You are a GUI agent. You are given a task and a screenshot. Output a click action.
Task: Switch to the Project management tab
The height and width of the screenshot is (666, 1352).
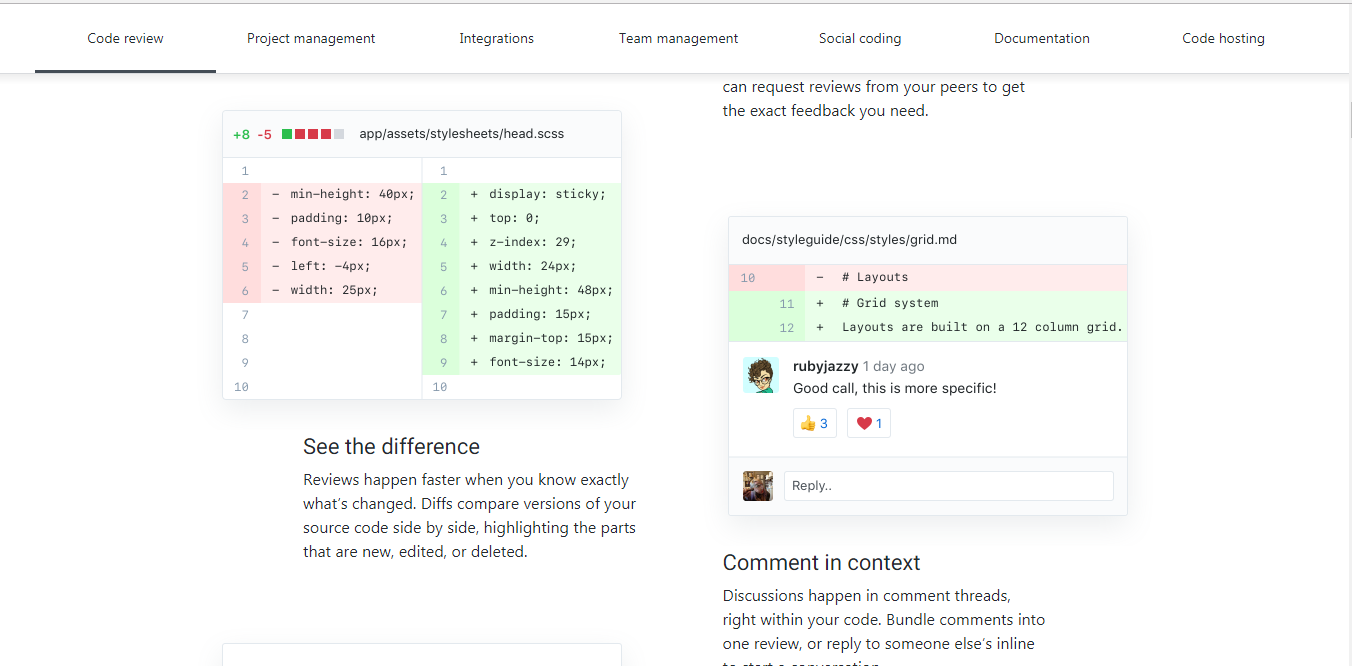pyautogui.click(x=311, y=39)
